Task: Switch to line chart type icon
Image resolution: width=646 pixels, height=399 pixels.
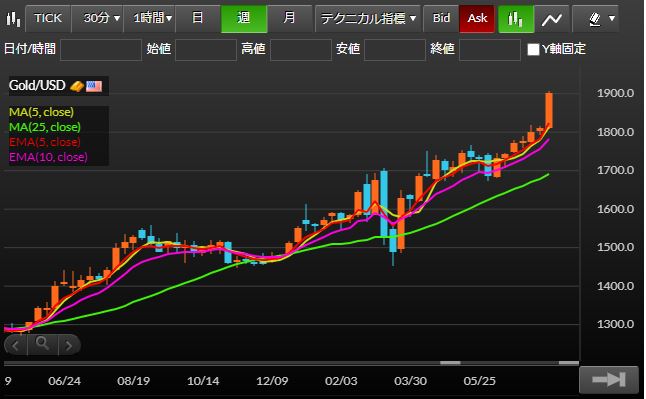Action: [x=552, y=19]
